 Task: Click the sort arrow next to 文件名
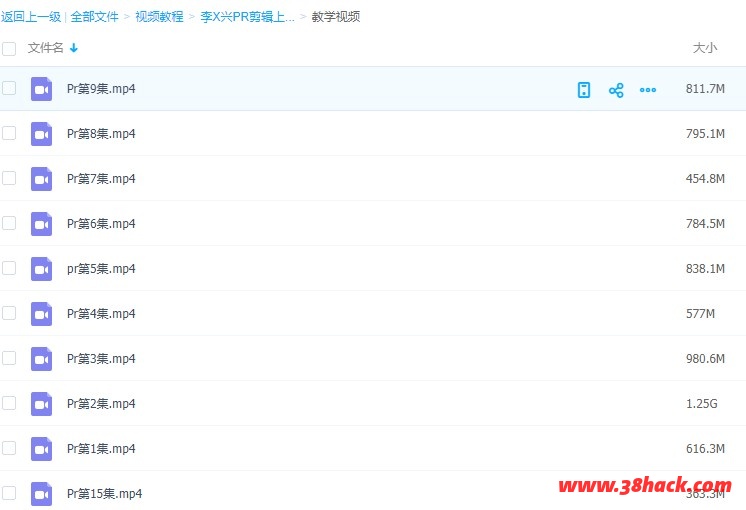(x=74, y=48)
